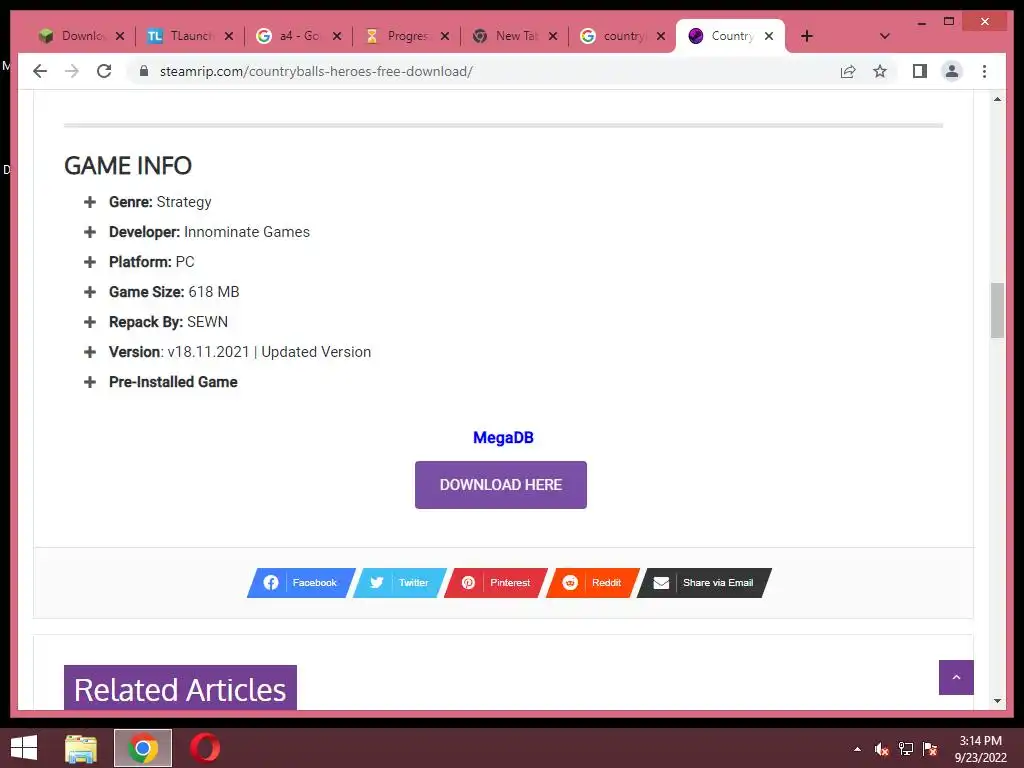This screenshot has height=768, width=1024.
Task: Click the MegaDB link
Action: (x=503, y=438)
